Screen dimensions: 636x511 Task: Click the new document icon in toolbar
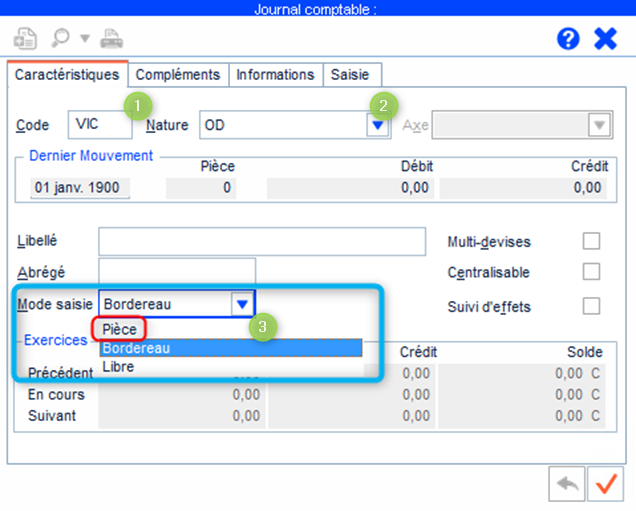[23, 39]
